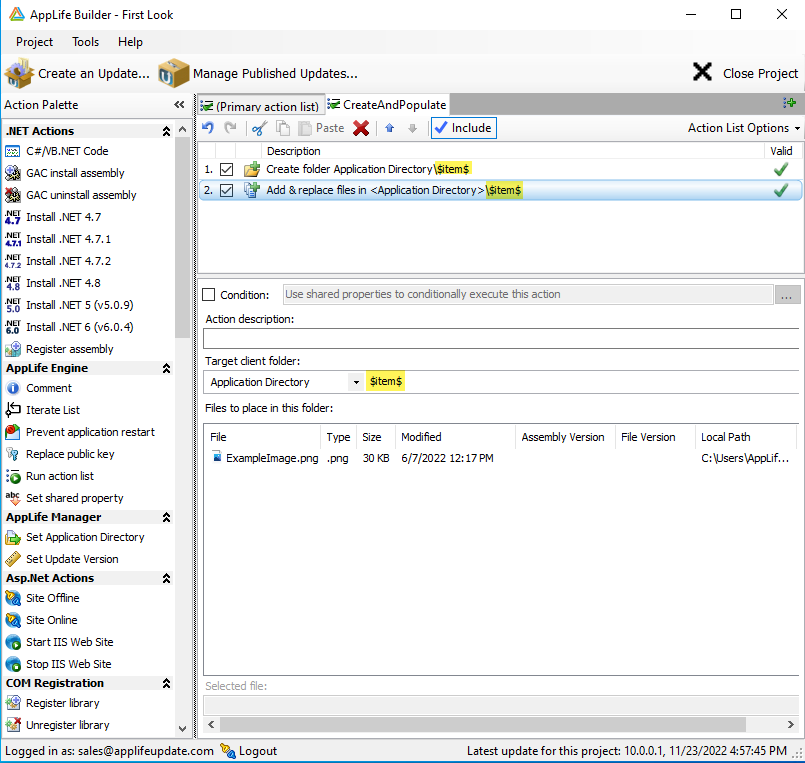Click the Undo arrow in action toolbar
Viewport: 805px width, 763px height.
point(207,128)
